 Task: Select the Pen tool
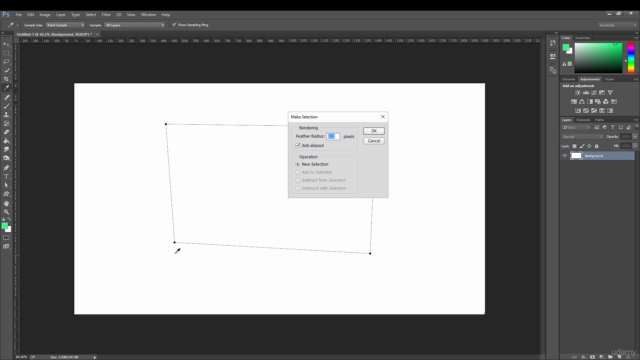6,168
